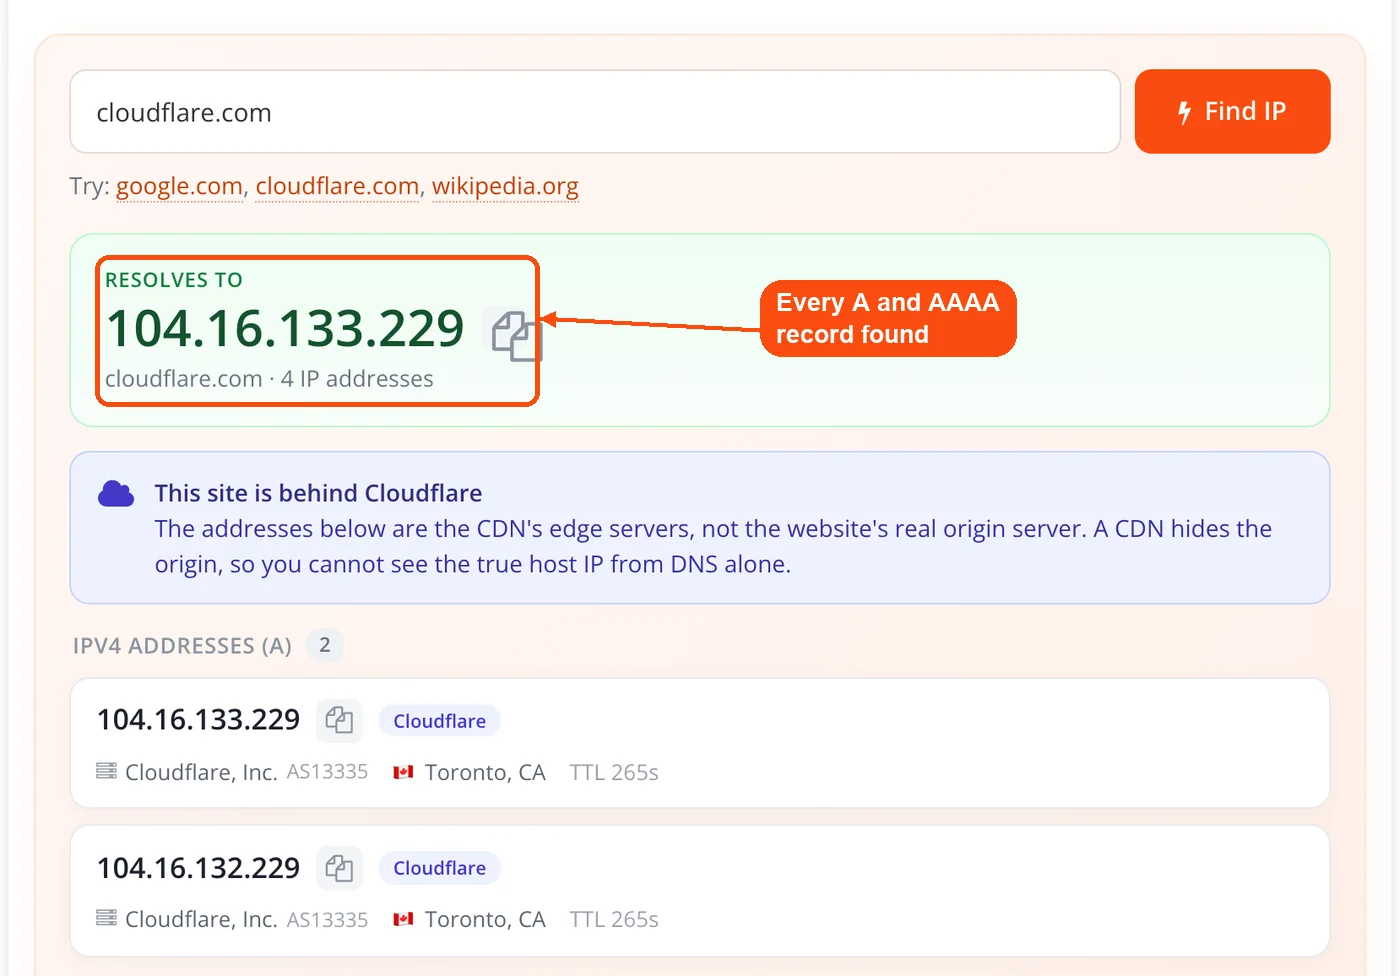Click "Toronto, CA" in the 104.16.132.229 row
The height and width of the screenshot is (976, 1400).
pyautogui.click(x=485, y=919)
